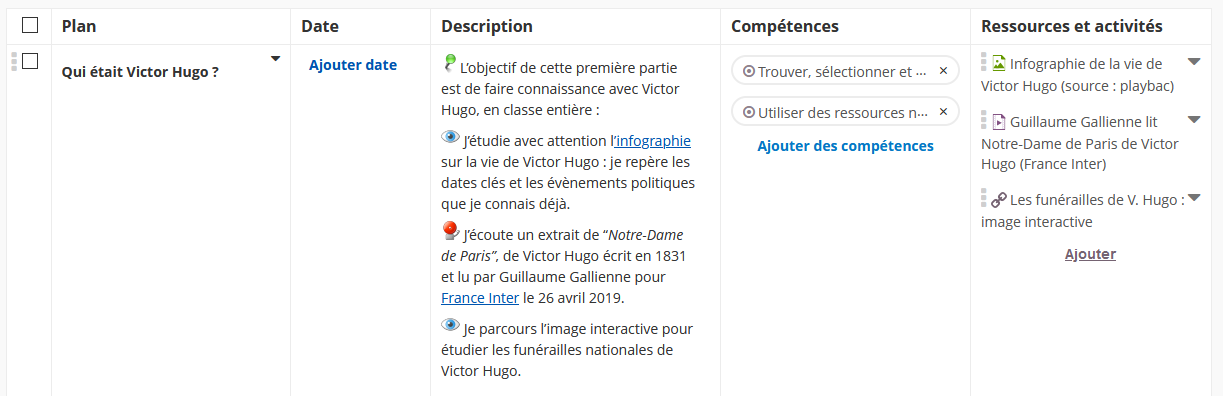Image resolution: width=1223 pixels, height=396 pixels.
Task: Click the video file icon of Guillaume Gallienne resource
Action: [x=998, y=122]
